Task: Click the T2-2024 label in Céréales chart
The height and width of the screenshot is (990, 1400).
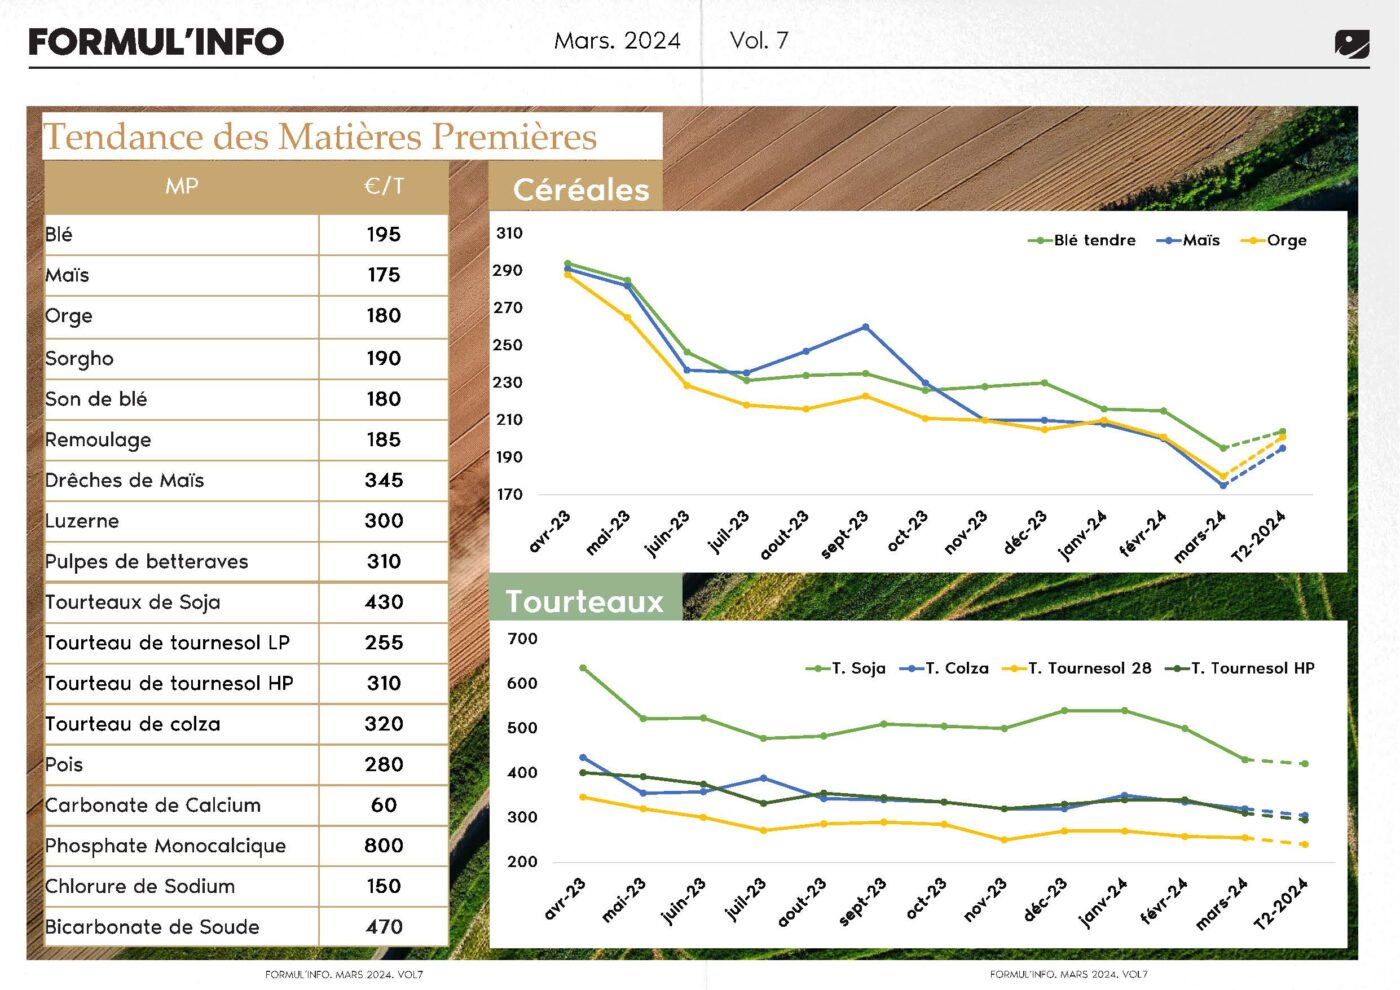Action: (1259, 536)
